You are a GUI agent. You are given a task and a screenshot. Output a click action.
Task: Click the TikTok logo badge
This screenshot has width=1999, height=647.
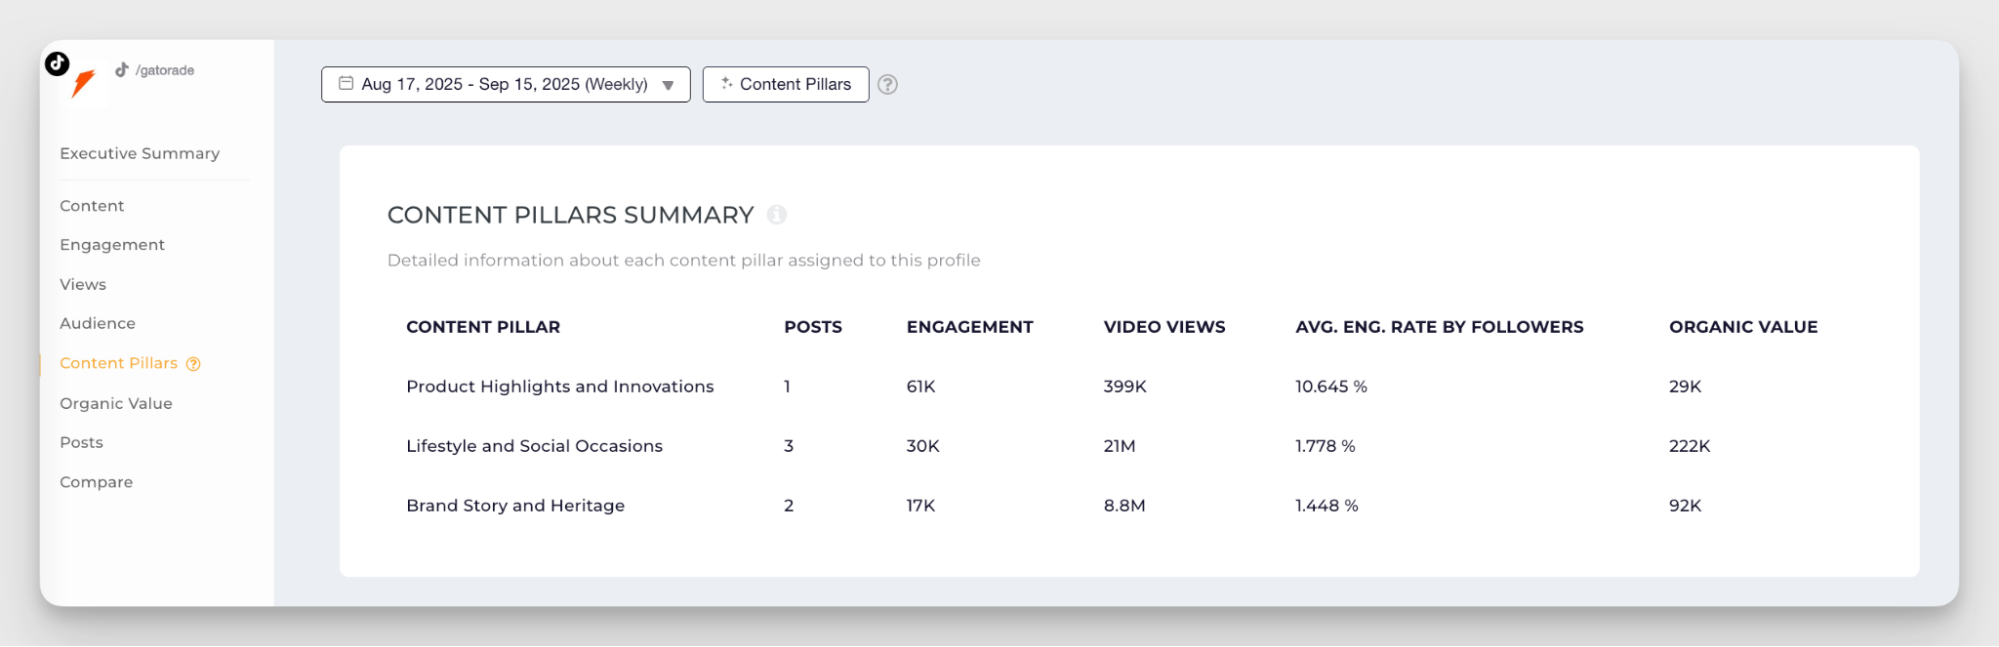tap(57, 64)
